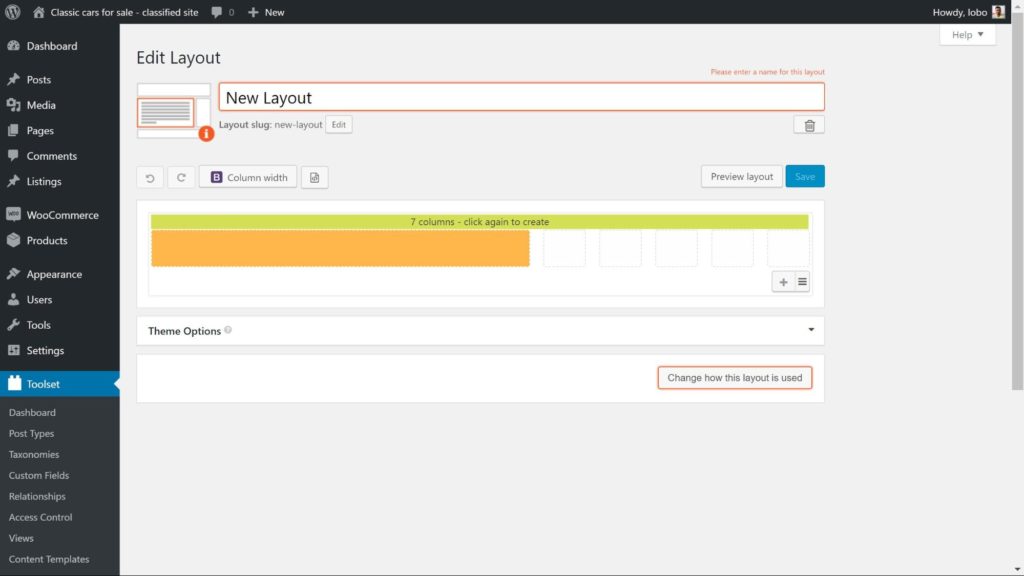Click Change how this layout is used

pos(734,378)
